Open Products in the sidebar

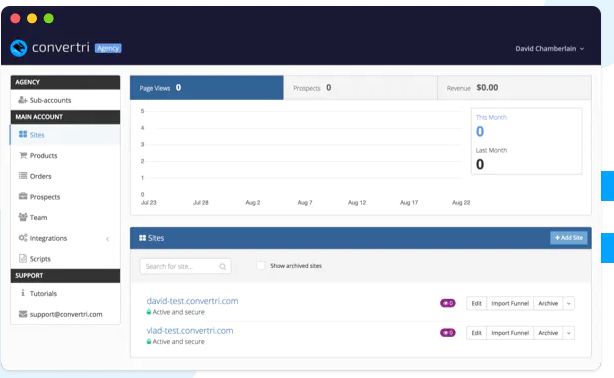(65, 156)
